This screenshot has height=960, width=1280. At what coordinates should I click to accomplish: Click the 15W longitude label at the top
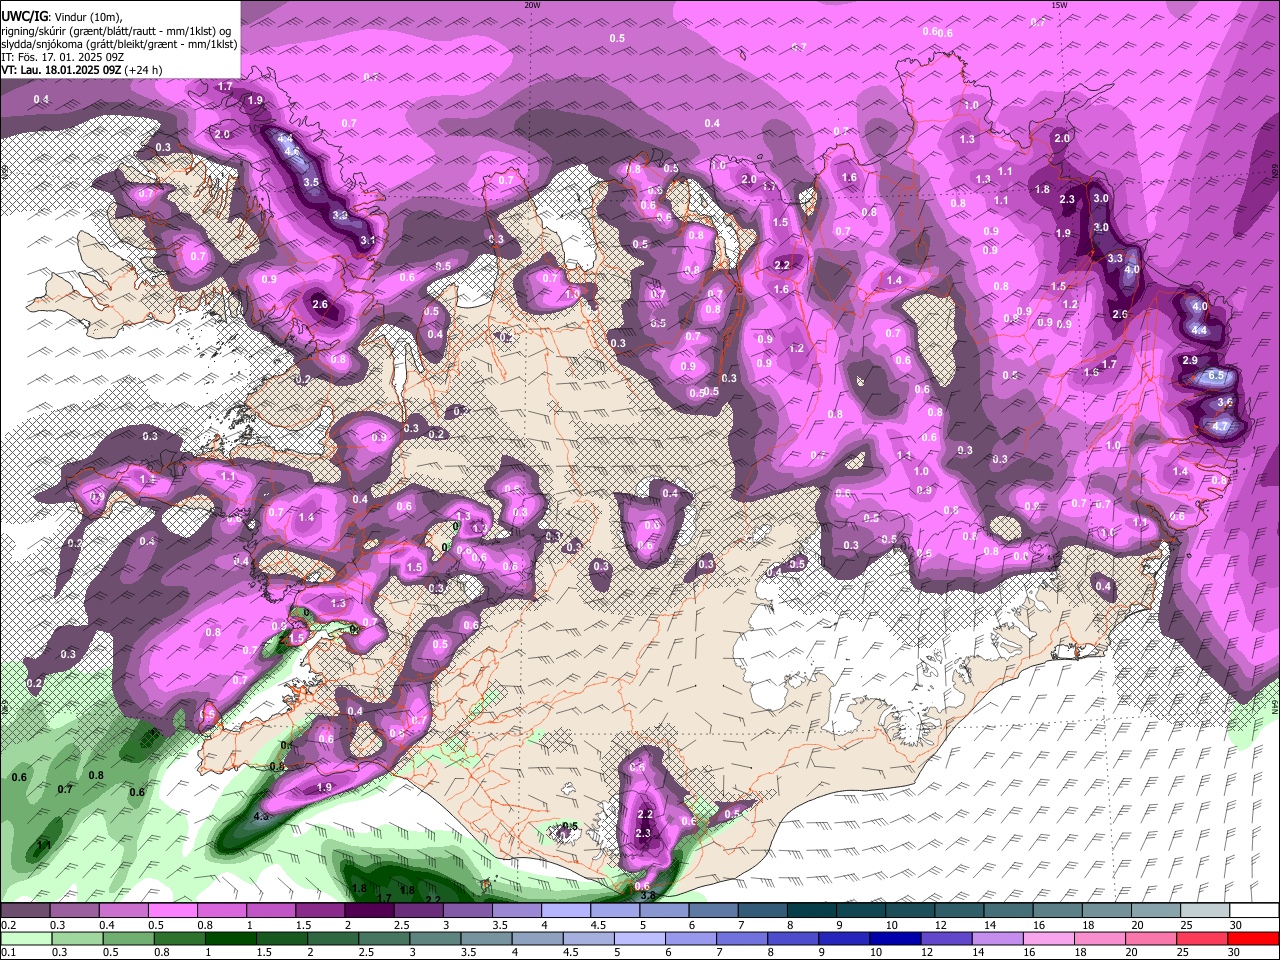pyautogui.click(x=1059, y=5)
